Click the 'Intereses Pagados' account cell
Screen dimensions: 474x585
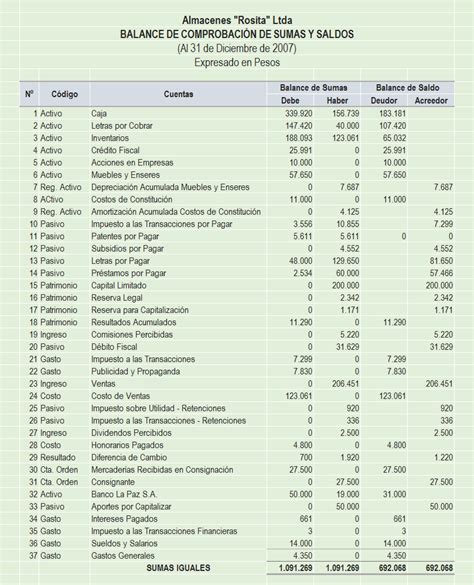pyautogui.click(x=124, y=520)
